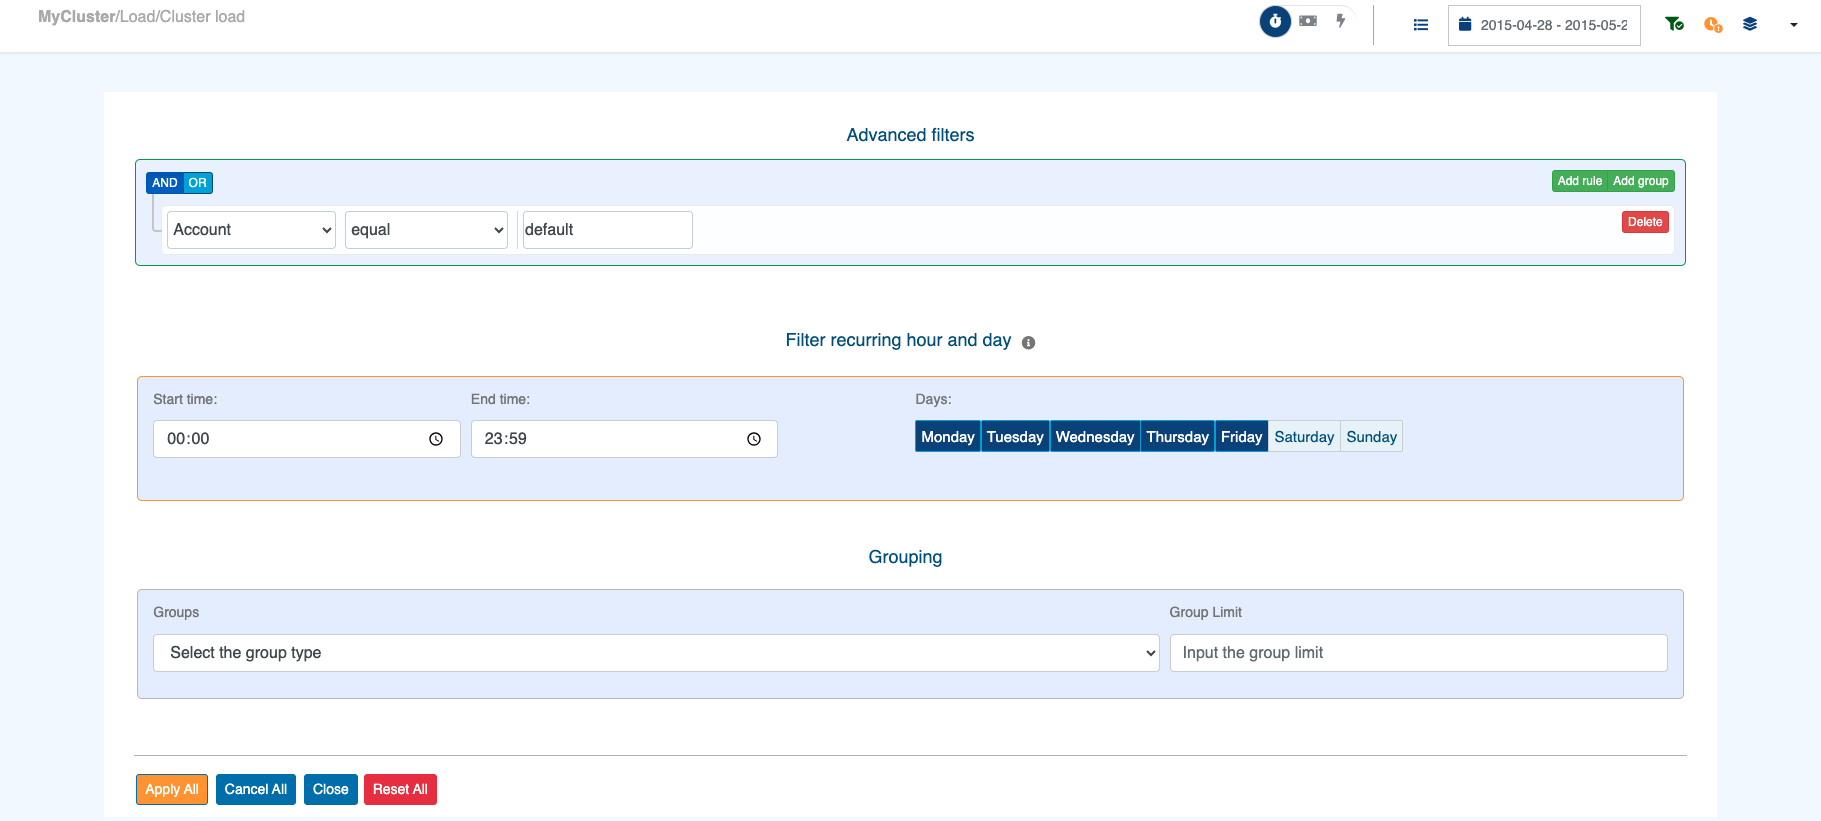Viewport: 1821px width, 821px height.
Task: Click the Input the group limit field
Action: coord(1418,653)
